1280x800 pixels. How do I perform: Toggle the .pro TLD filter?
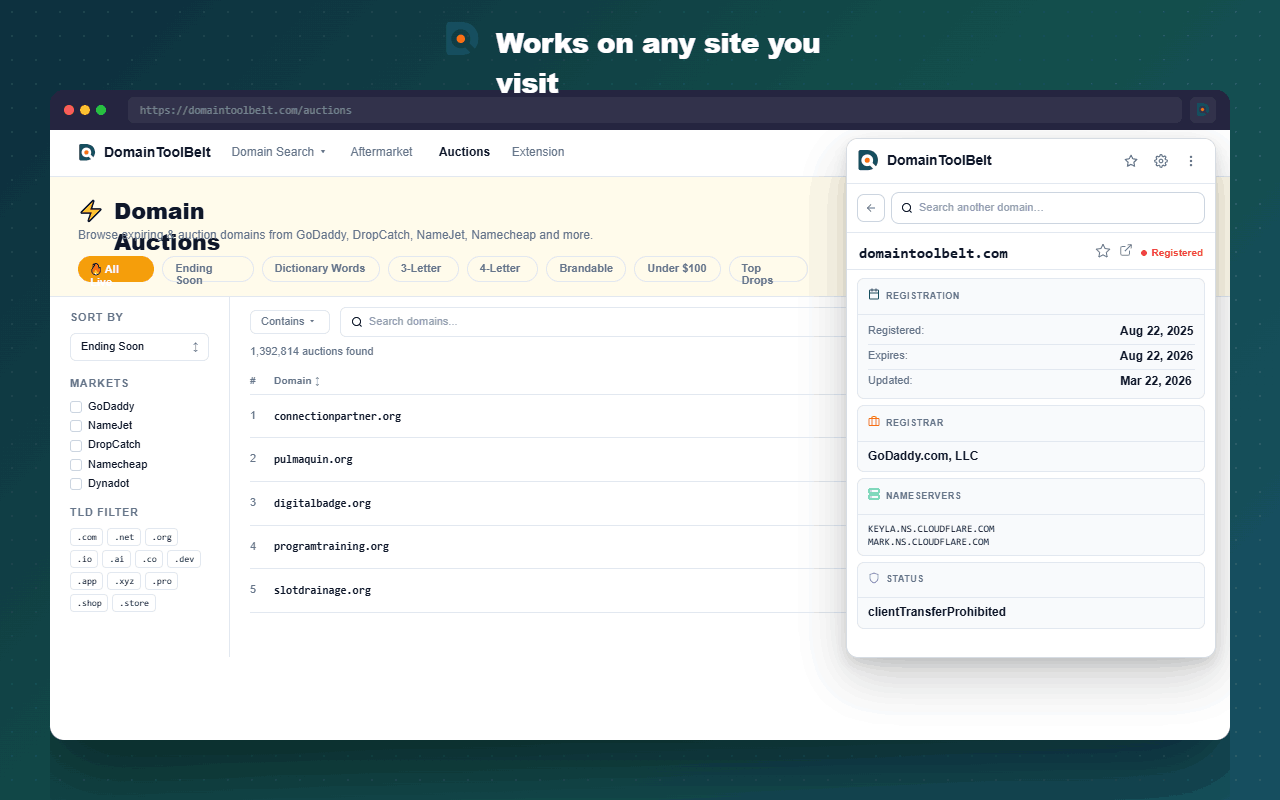[x=162, y=581]
